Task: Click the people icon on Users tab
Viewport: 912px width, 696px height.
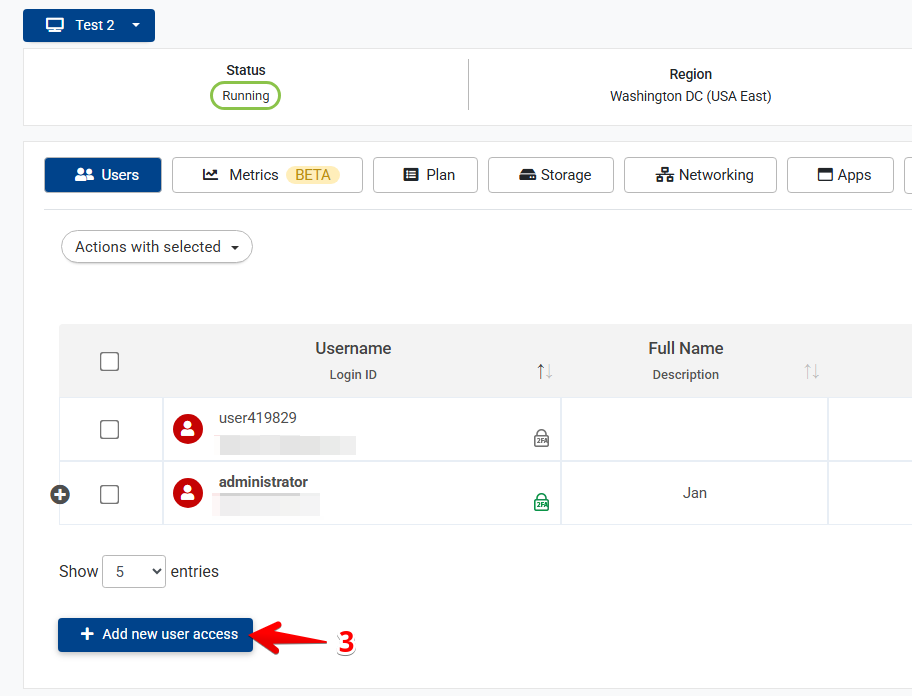Action: coord(84,174)
